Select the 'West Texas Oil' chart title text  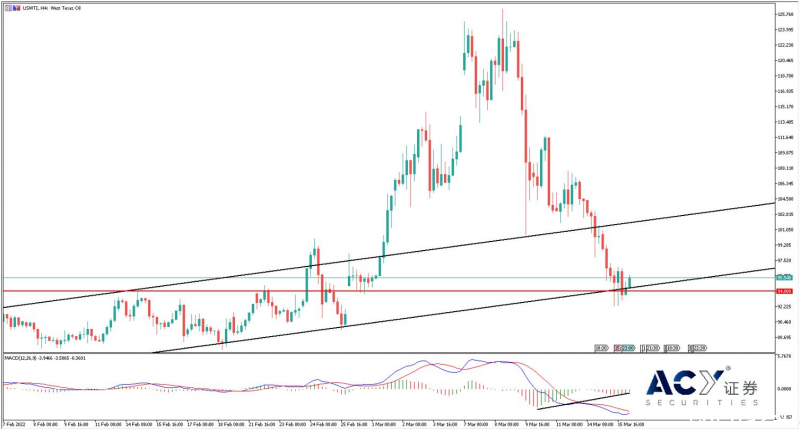pyautogui.click(x=66, y=8)
